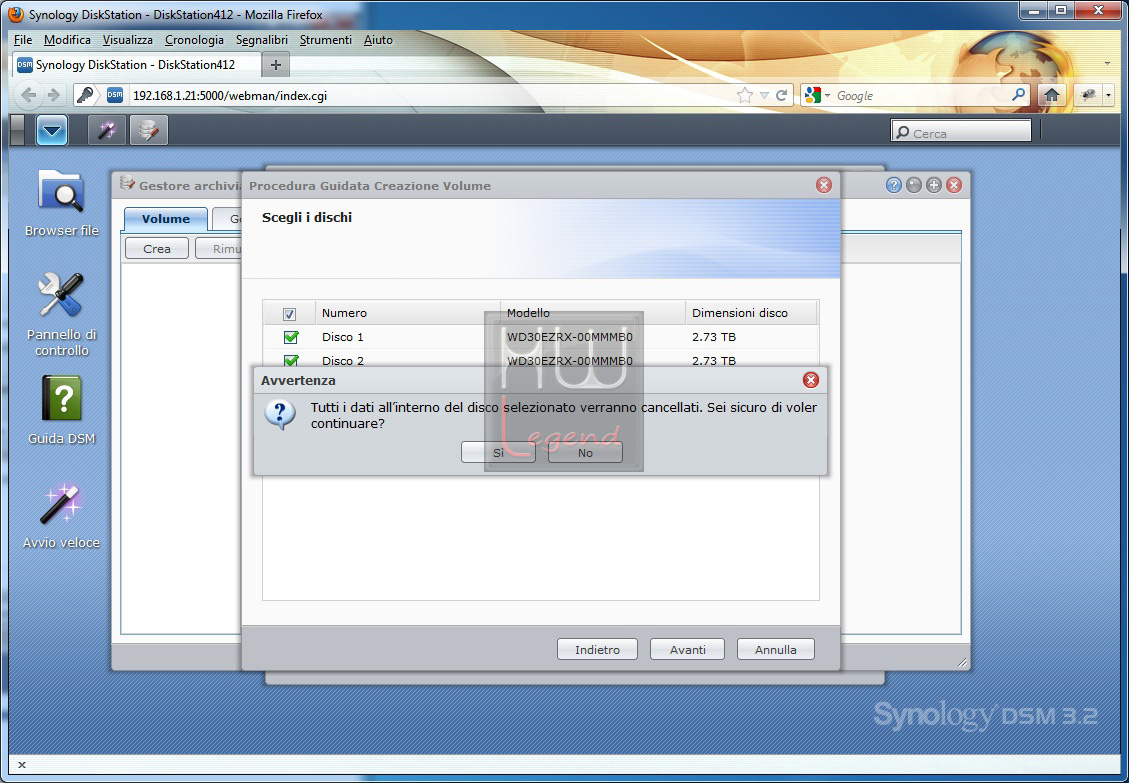Open the dropdown beside the add-on toolbar icon

[1108, 95]
